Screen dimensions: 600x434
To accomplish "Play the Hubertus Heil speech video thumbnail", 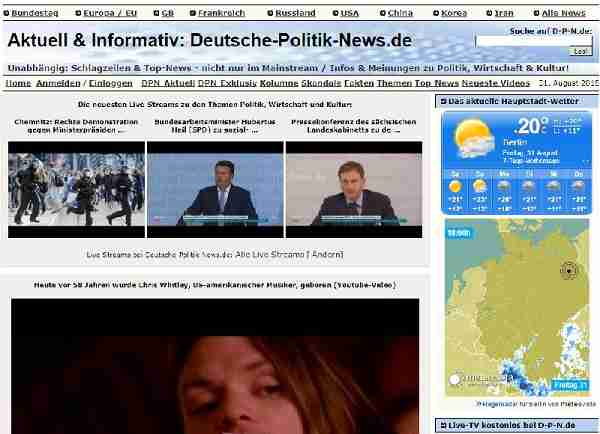I will (x=215, y=189).
